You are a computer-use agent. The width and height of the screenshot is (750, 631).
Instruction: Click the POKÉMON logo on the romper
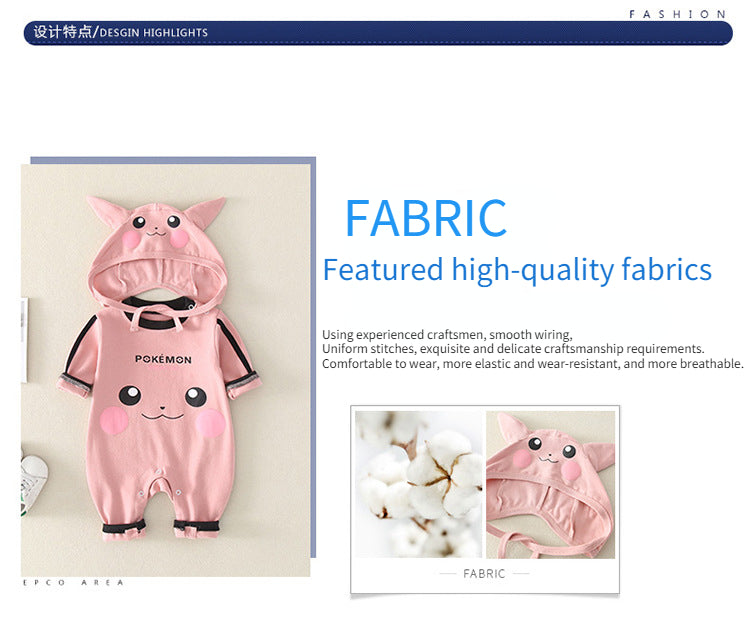click(163, 358)
